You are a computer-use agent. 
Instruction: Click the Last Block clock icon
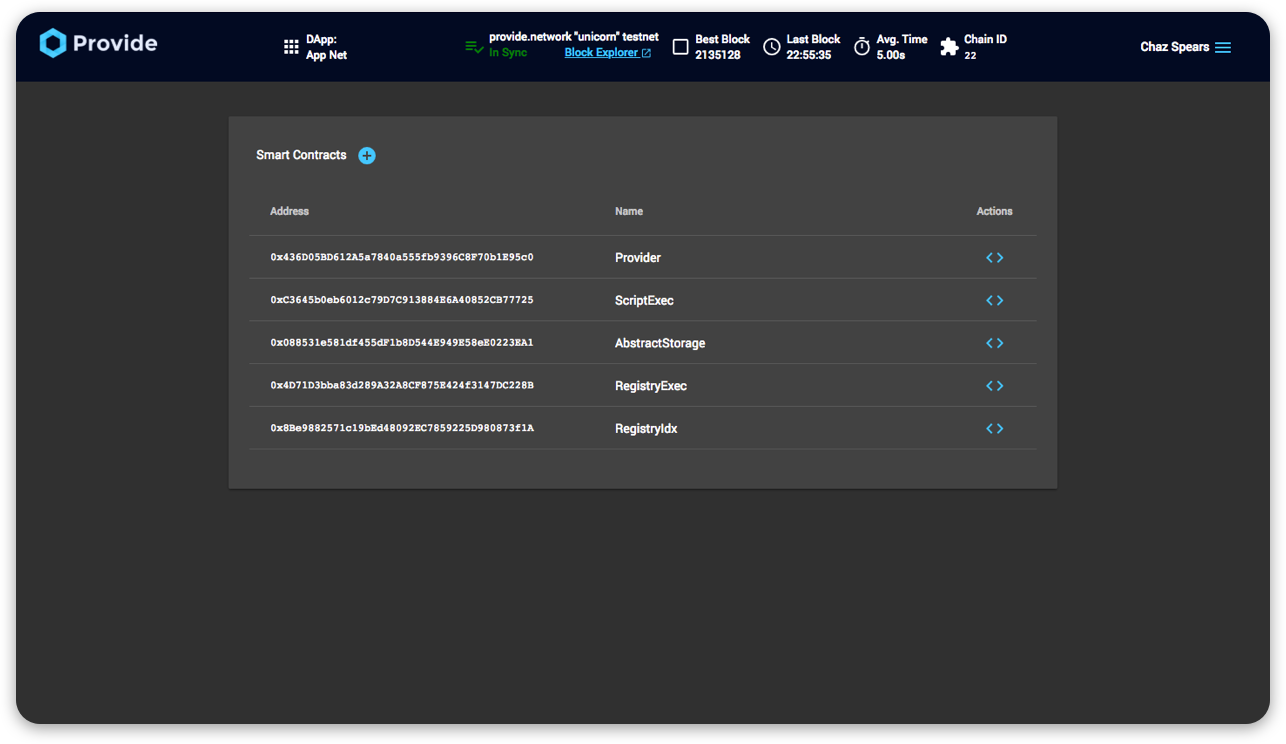pos(772,47)
